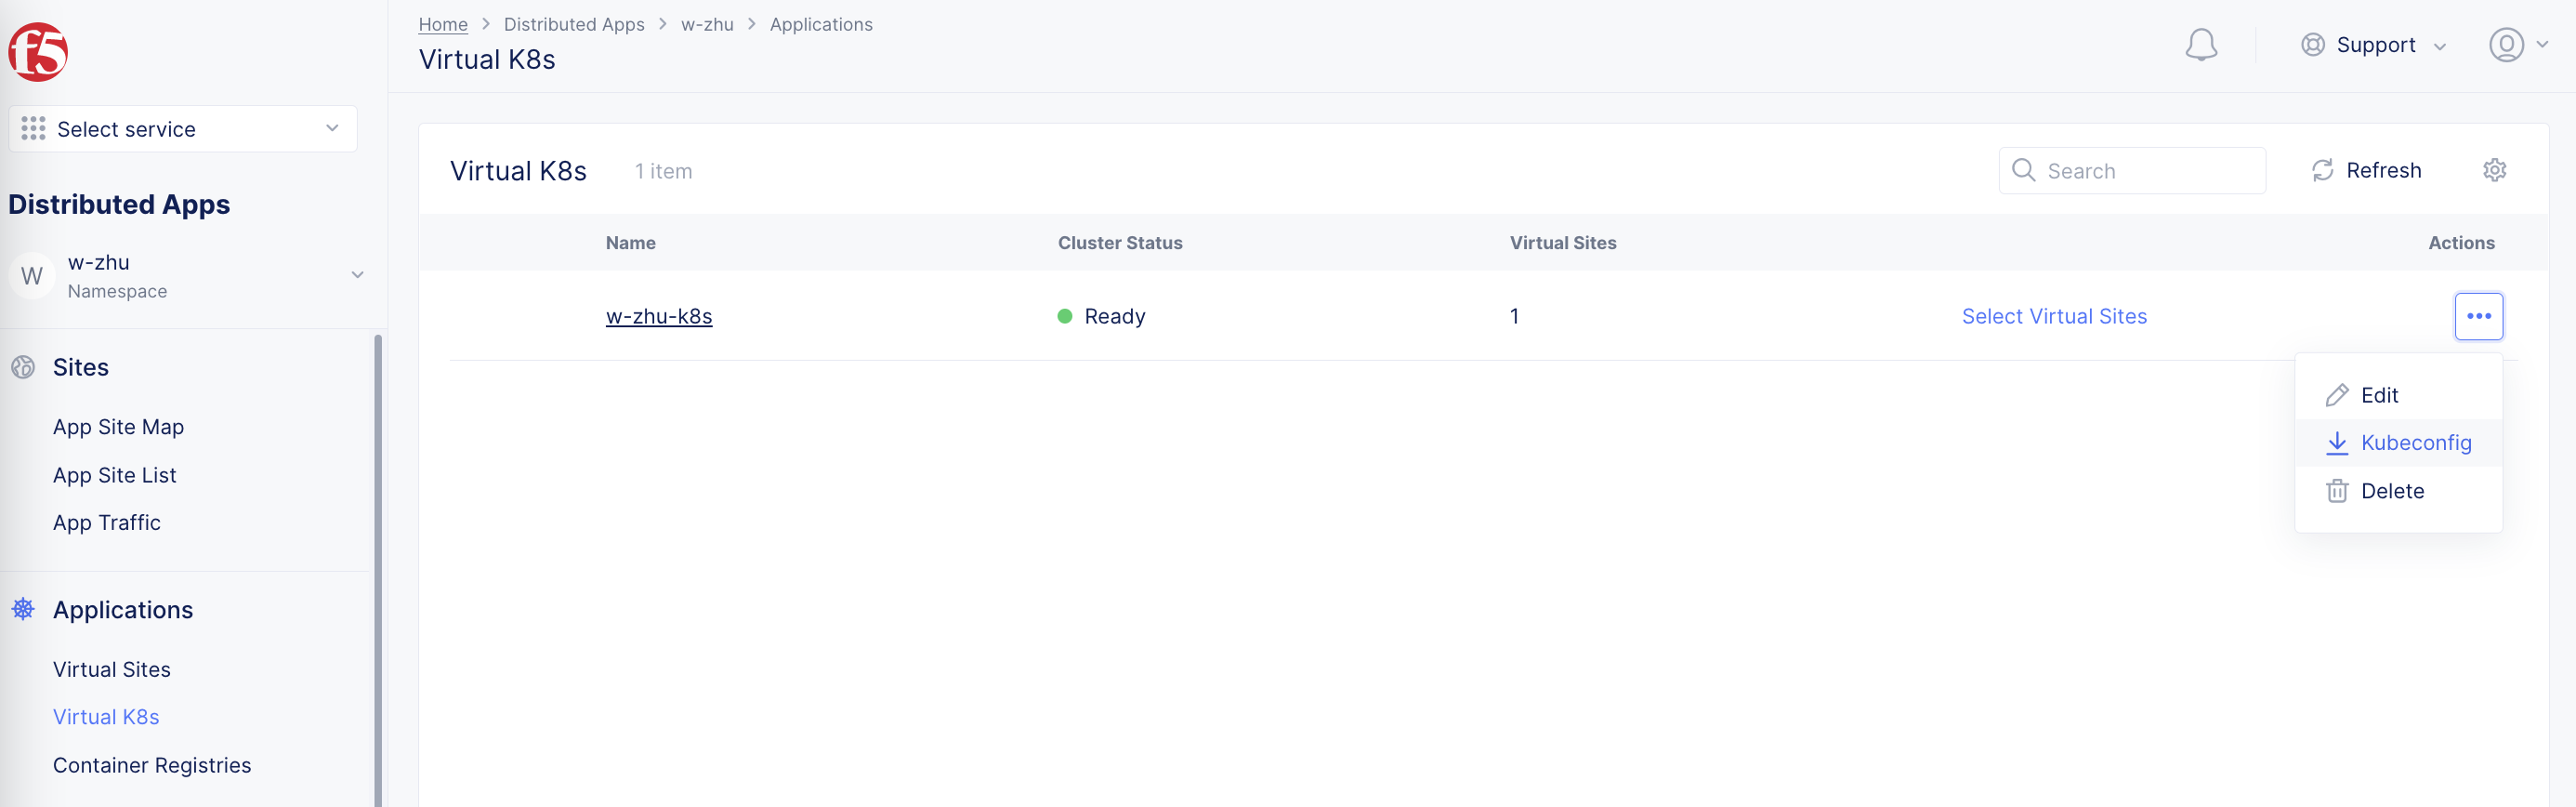Click the W namespace avatar
The image size is (2576, 807).
click(x=32, y=276)
